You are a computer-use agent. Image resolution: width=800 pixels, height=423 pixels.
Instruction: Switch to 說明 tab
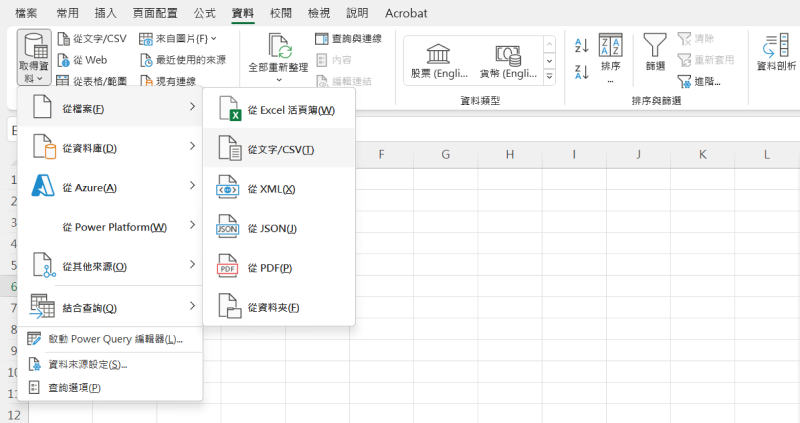tap(357, 13)
